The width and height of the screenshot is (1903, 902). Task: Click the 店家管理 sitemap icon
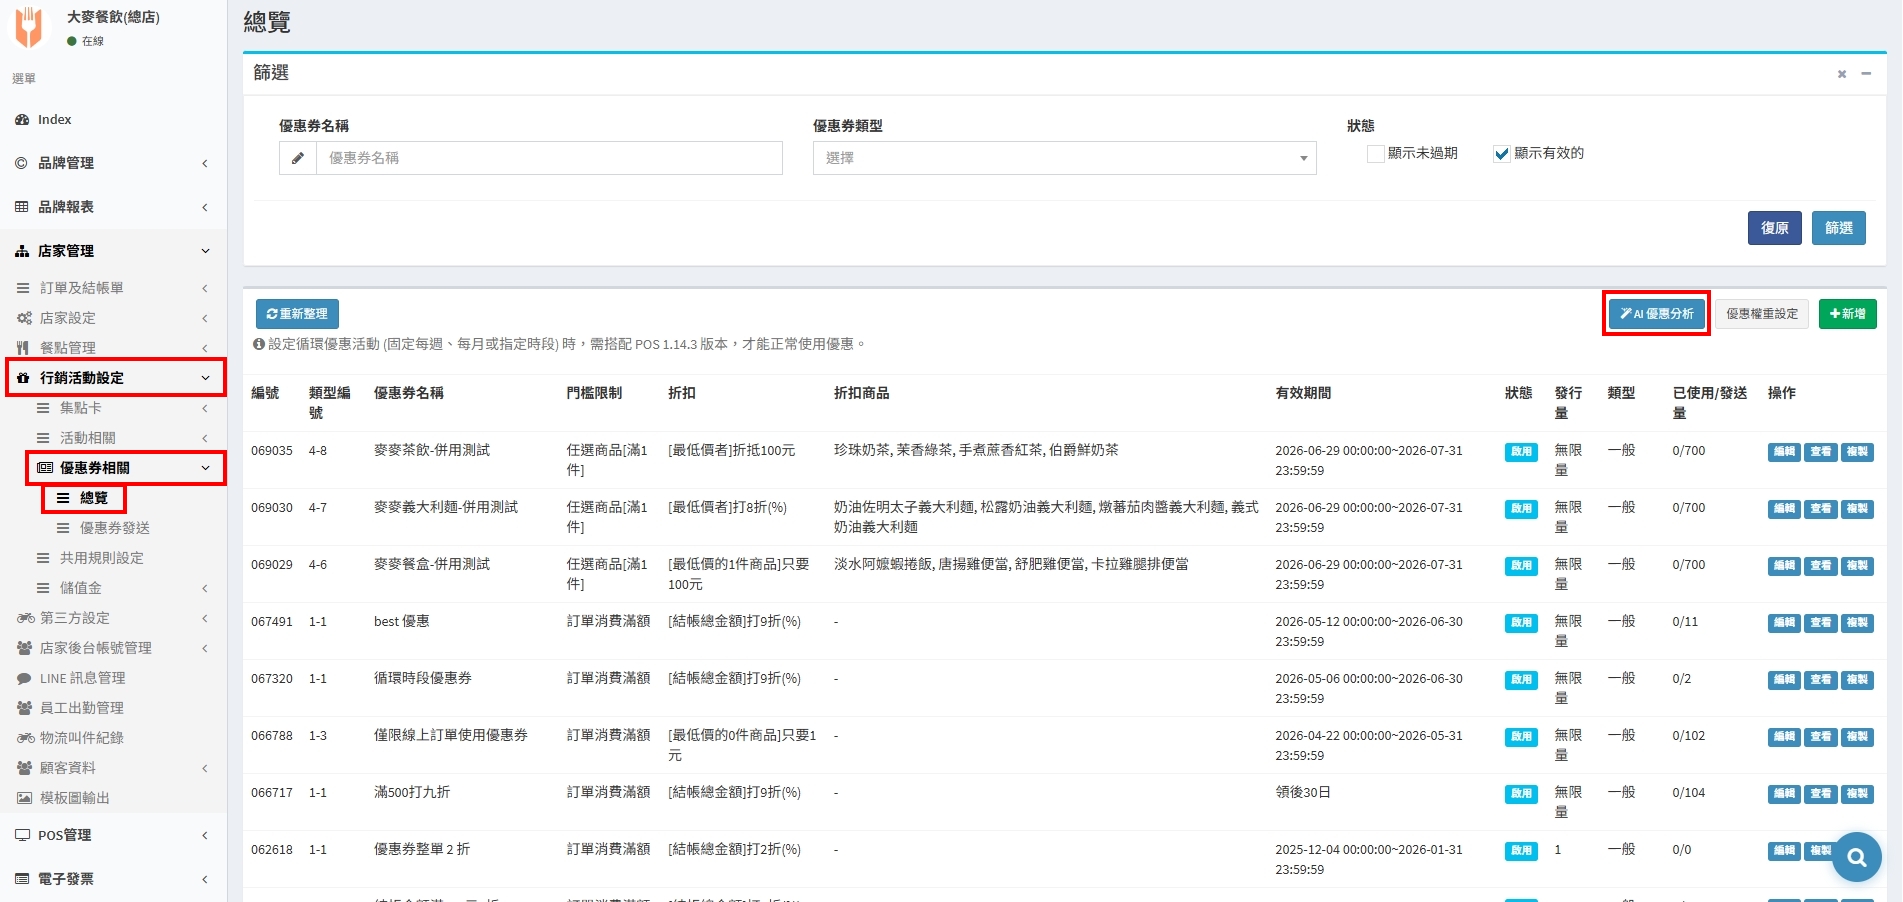21,251
